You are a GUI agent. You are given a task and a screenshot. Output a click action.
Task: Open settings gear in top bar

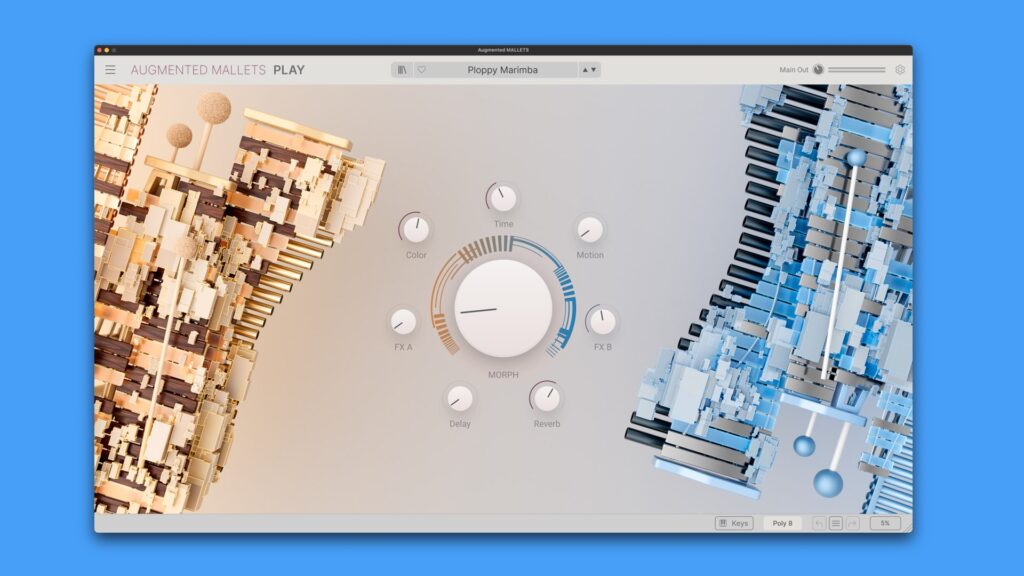coord(900,69)
